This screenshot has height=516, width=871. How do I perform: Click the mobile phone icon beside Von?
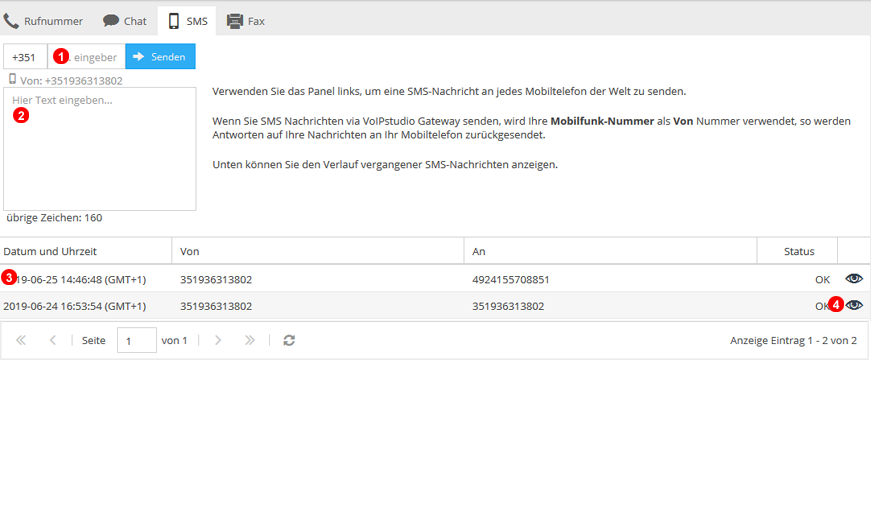12,79
